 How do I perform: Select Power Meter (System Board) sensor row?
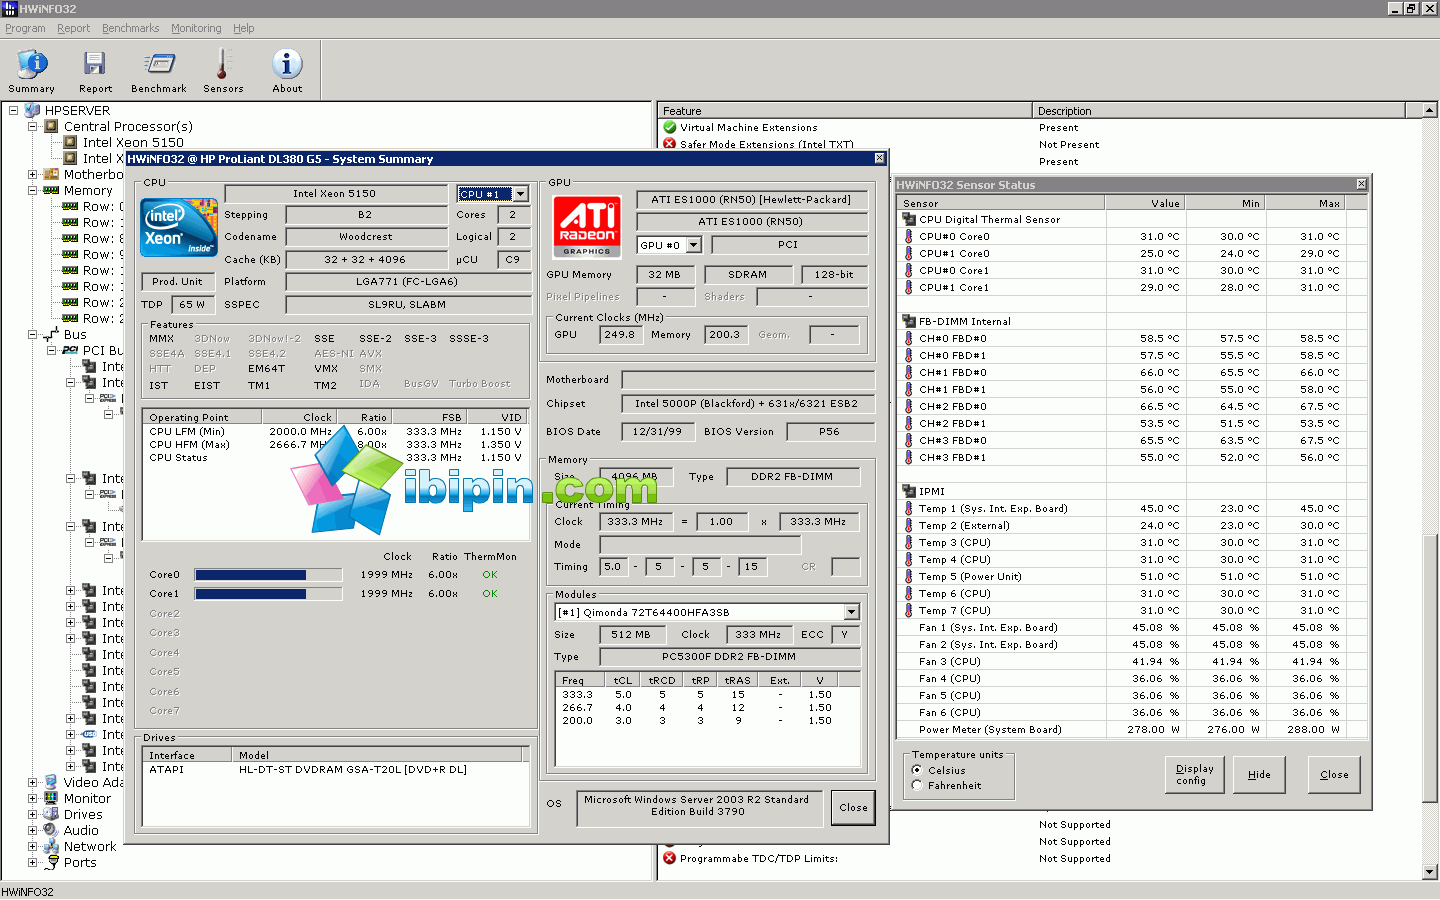pos(1131,730)
